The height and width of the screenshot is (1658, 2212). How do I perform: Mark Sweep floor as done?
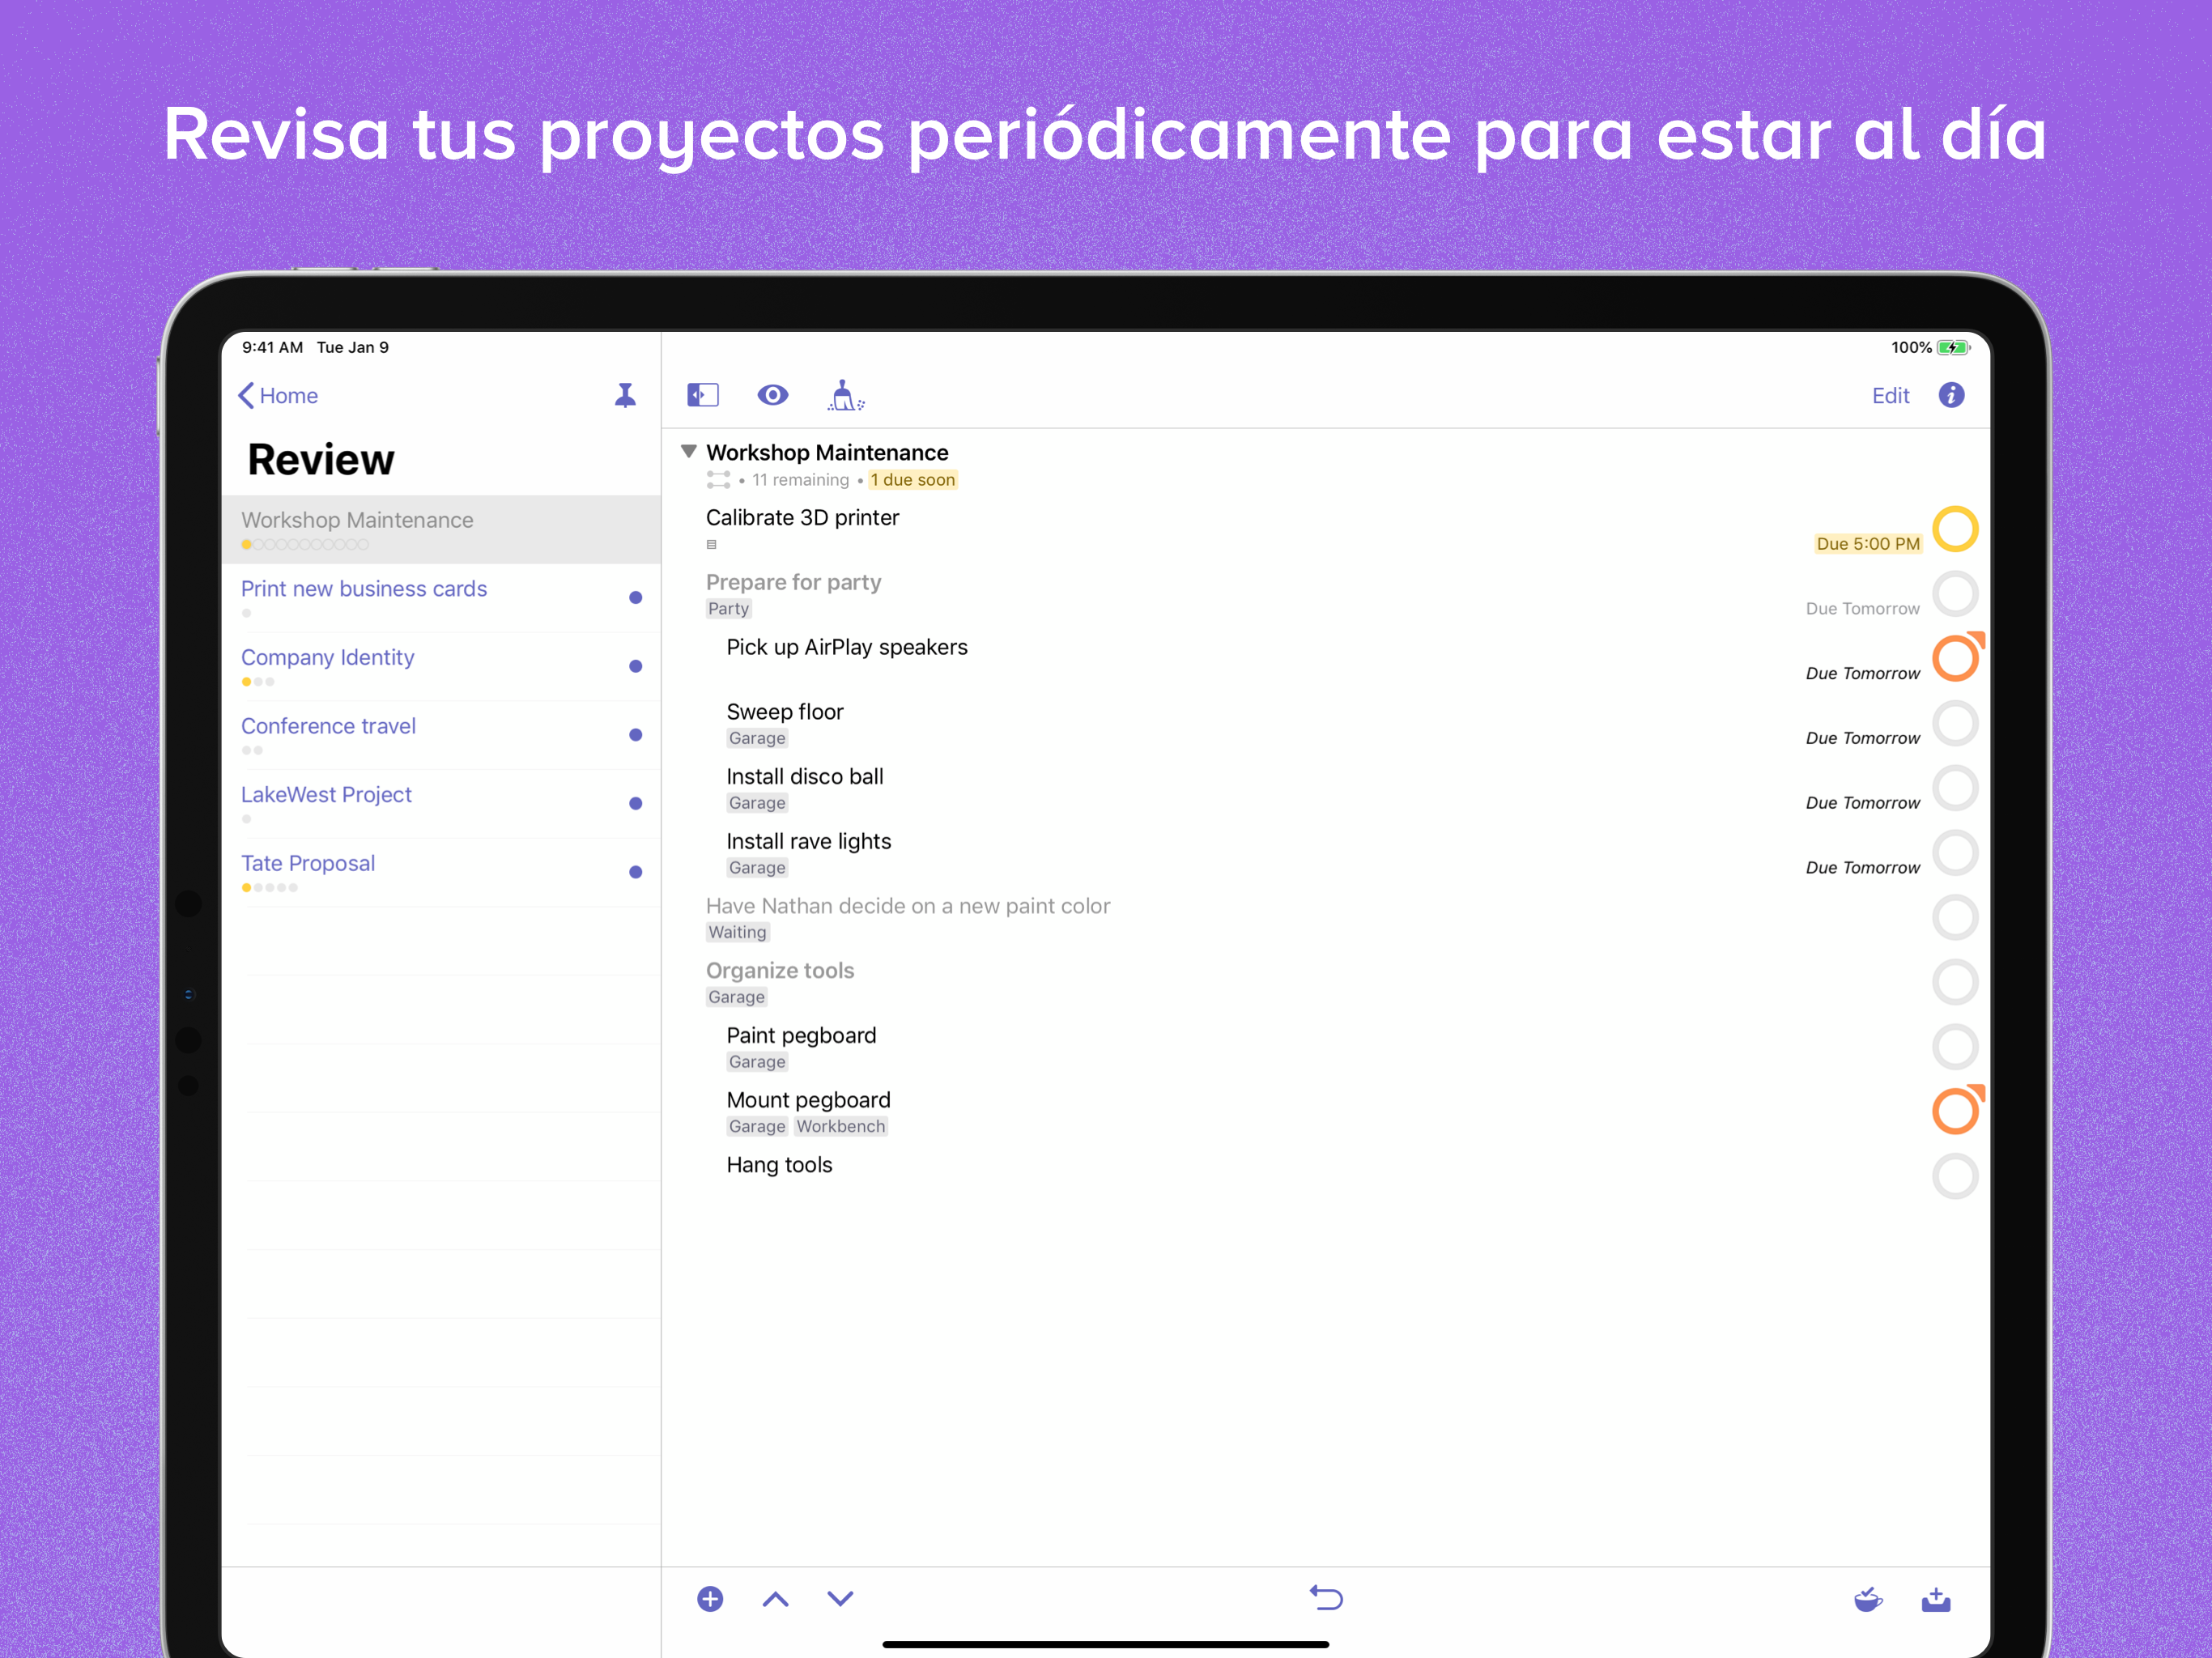click(1955, 723)
